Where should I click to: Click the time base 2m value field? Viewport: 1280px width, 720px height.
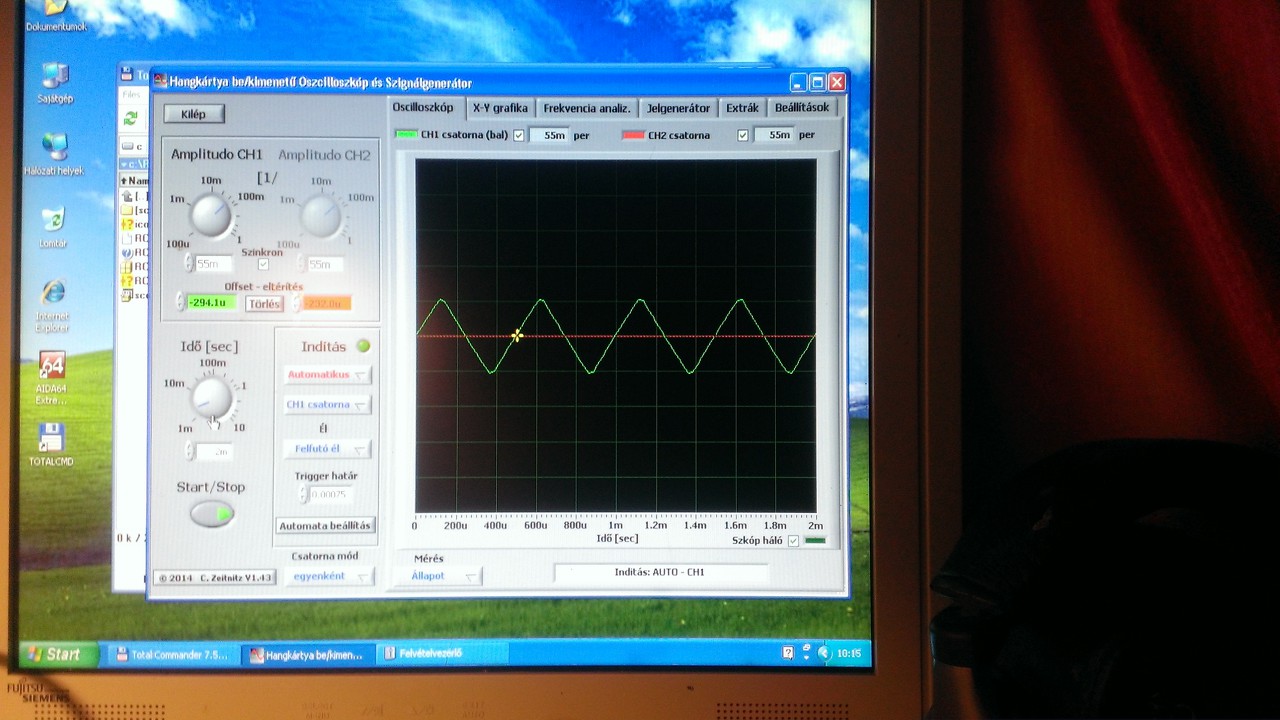point(213,452)
